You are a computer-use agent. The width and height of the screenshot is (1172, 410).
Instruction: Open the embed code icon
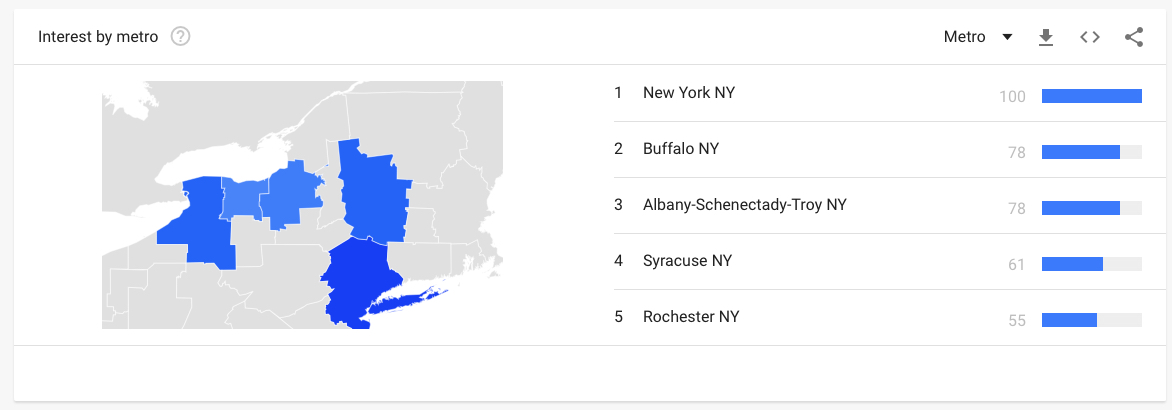point(1090,37)
